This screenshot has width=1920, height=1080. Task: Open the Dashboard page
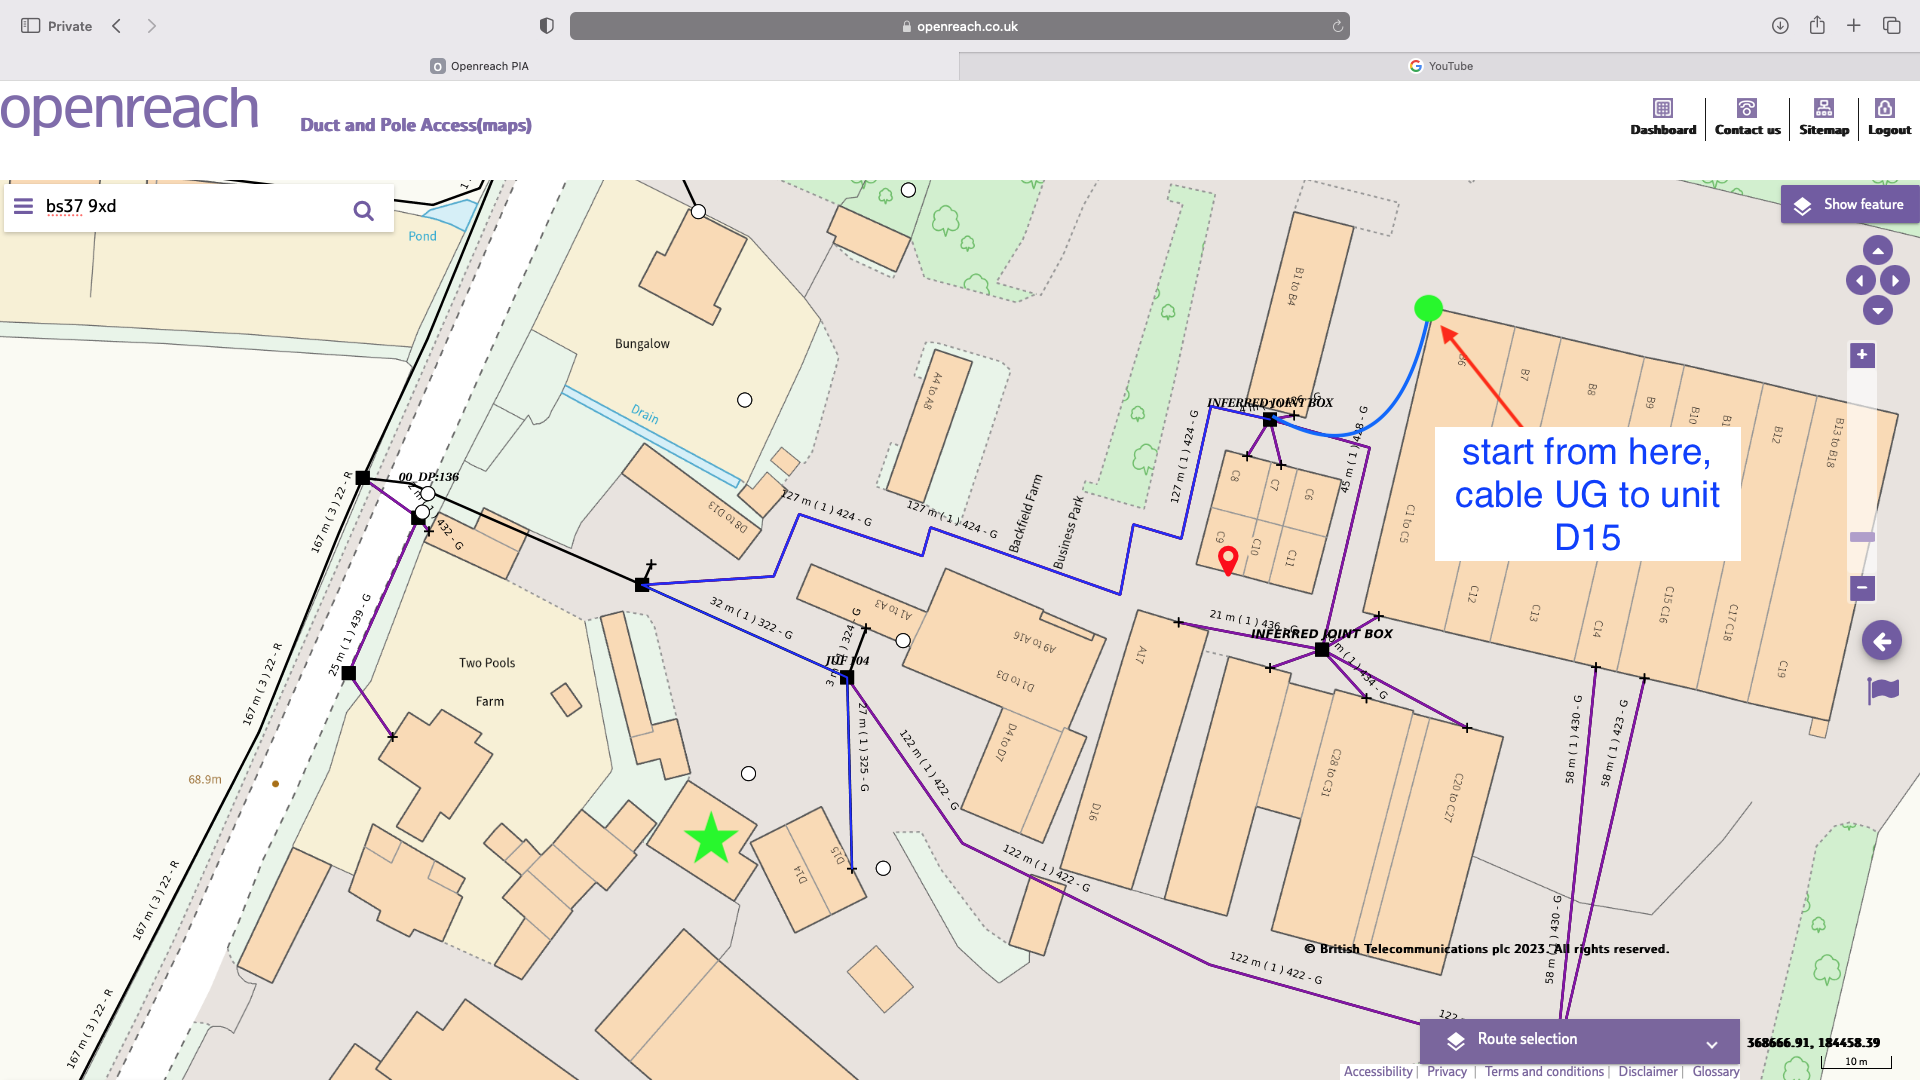coord(1663,117)
